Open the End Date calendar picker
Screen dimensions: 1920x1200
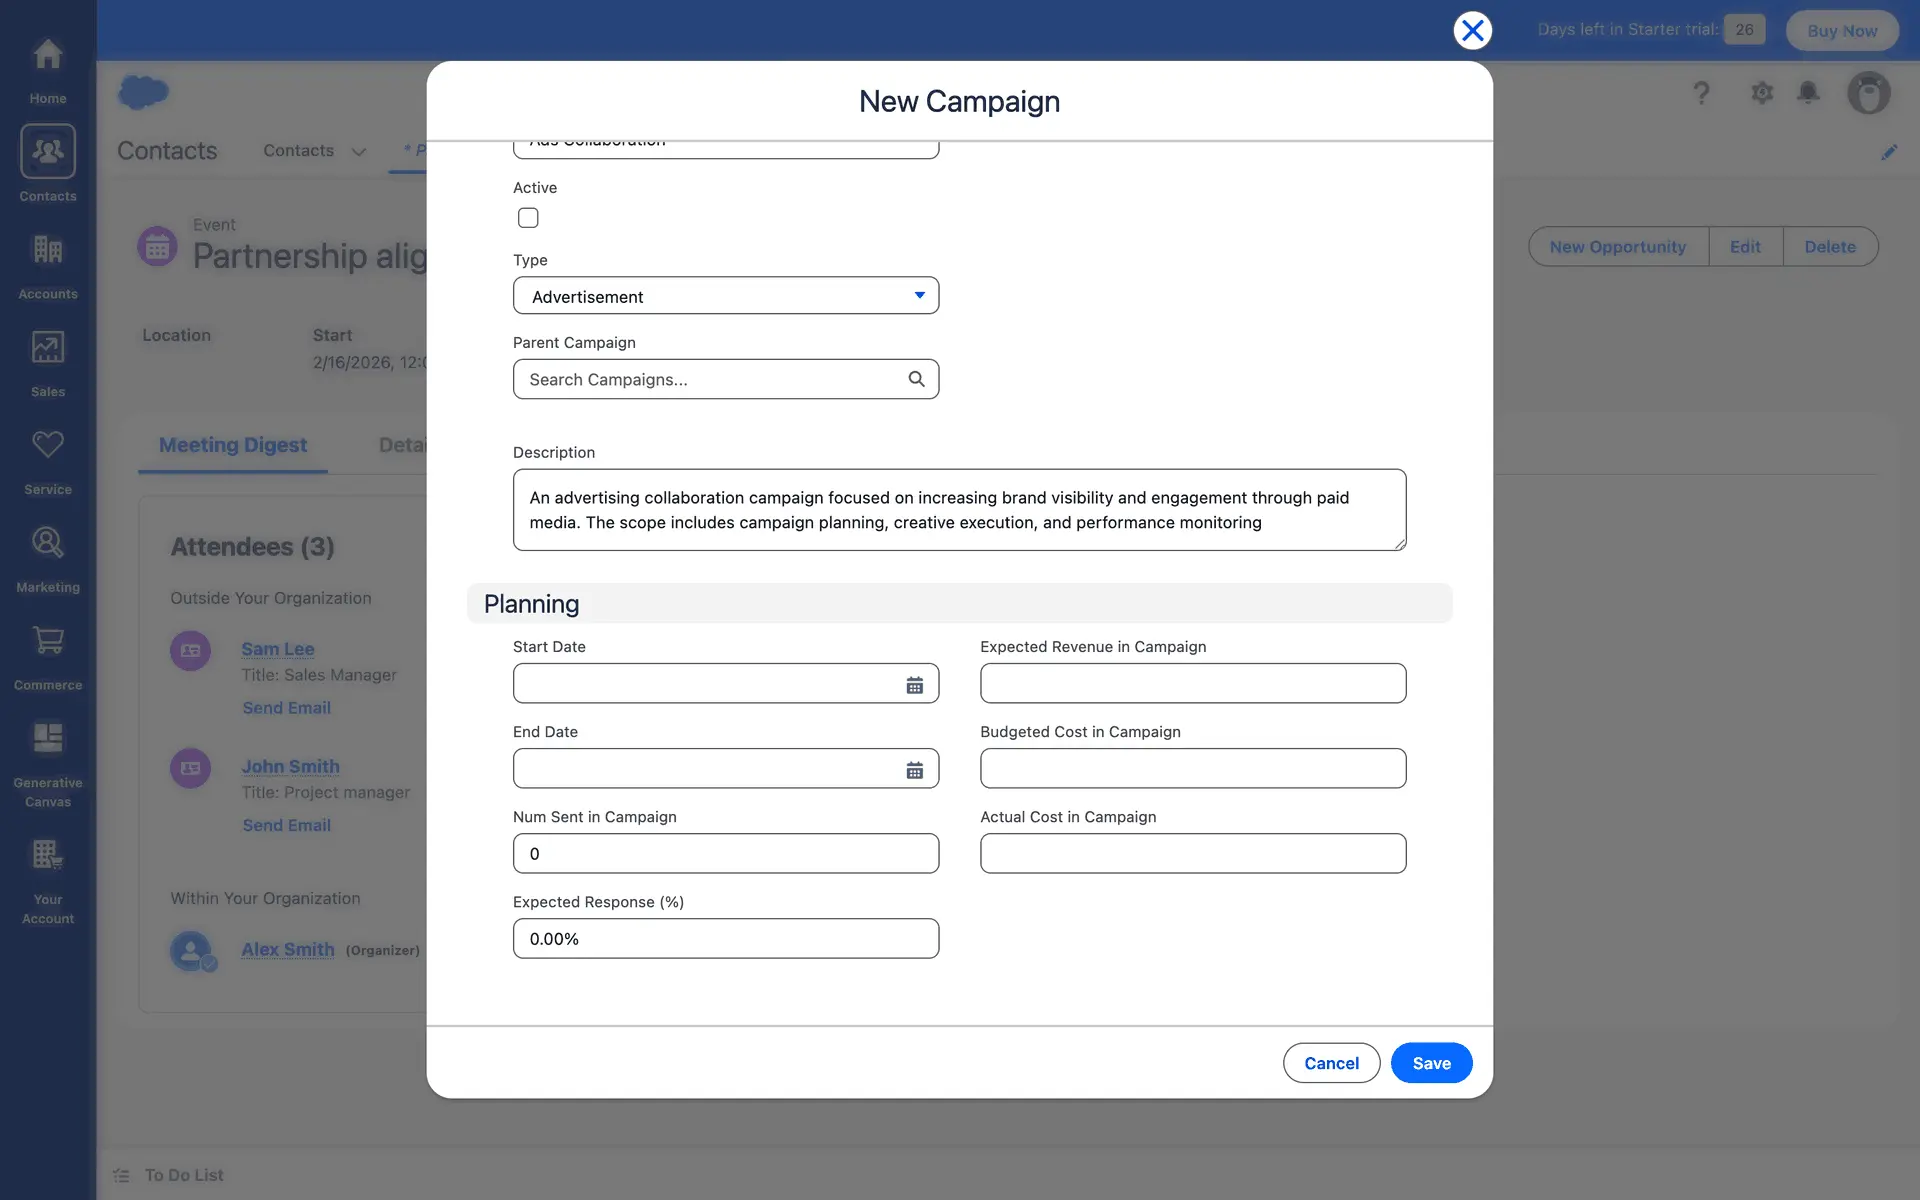[x=914, y=770]
